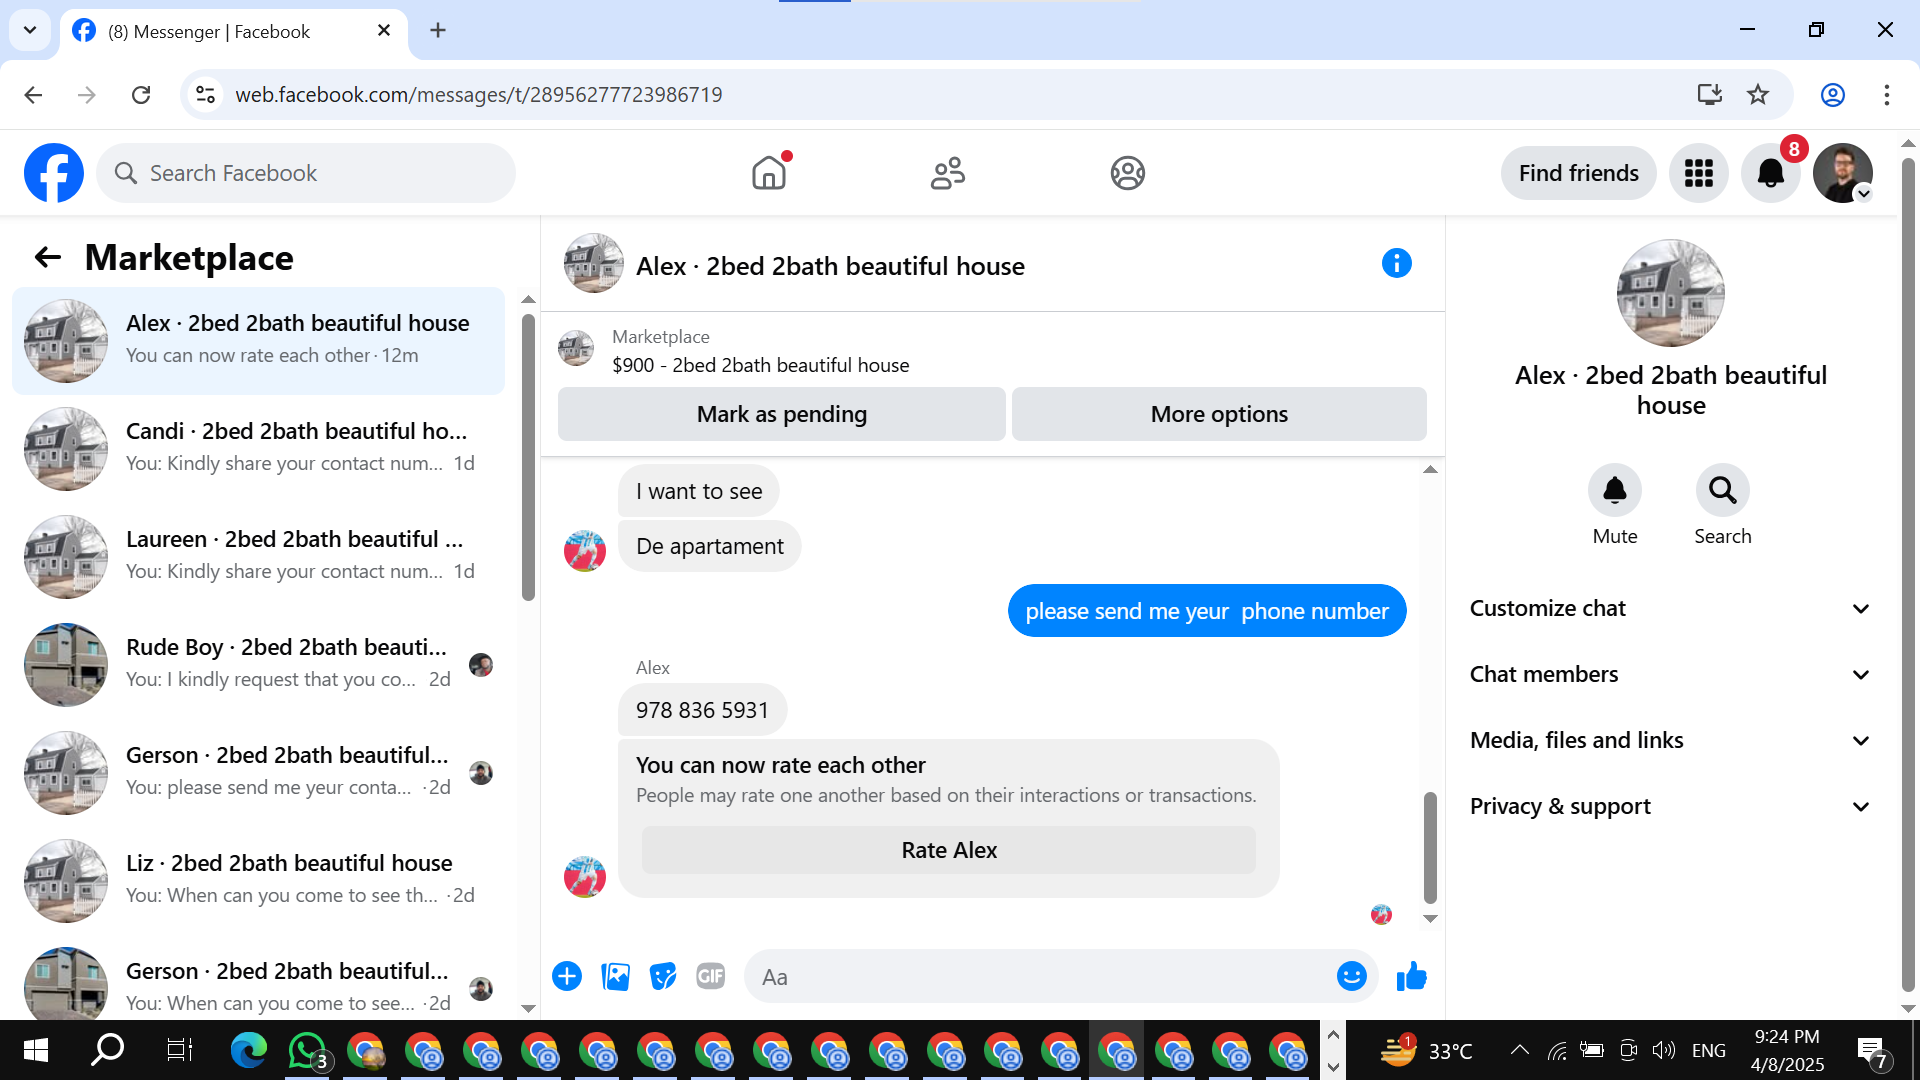This screenshot has width=1920, height=1080.
Task: Expand Media, files and links section
Action: click(x=1669, y=740)
